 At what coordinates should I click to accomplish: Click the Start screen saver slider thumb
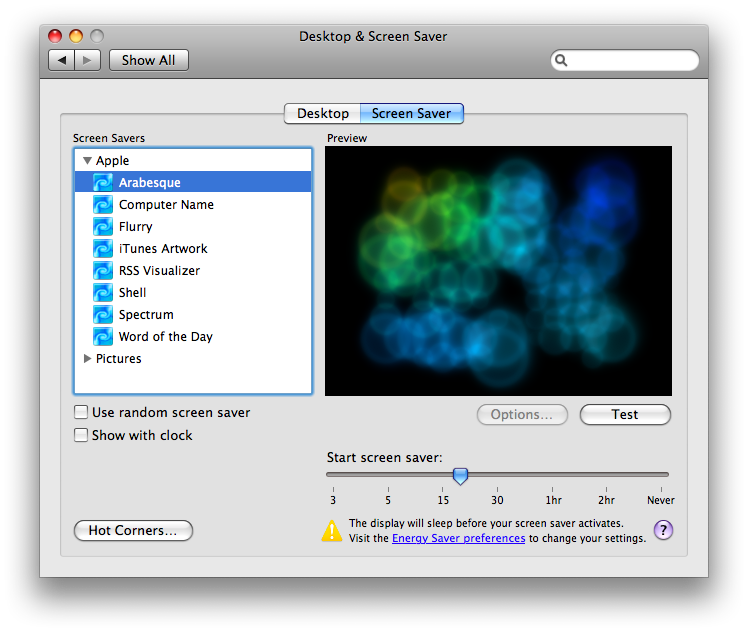pos(460,475)
